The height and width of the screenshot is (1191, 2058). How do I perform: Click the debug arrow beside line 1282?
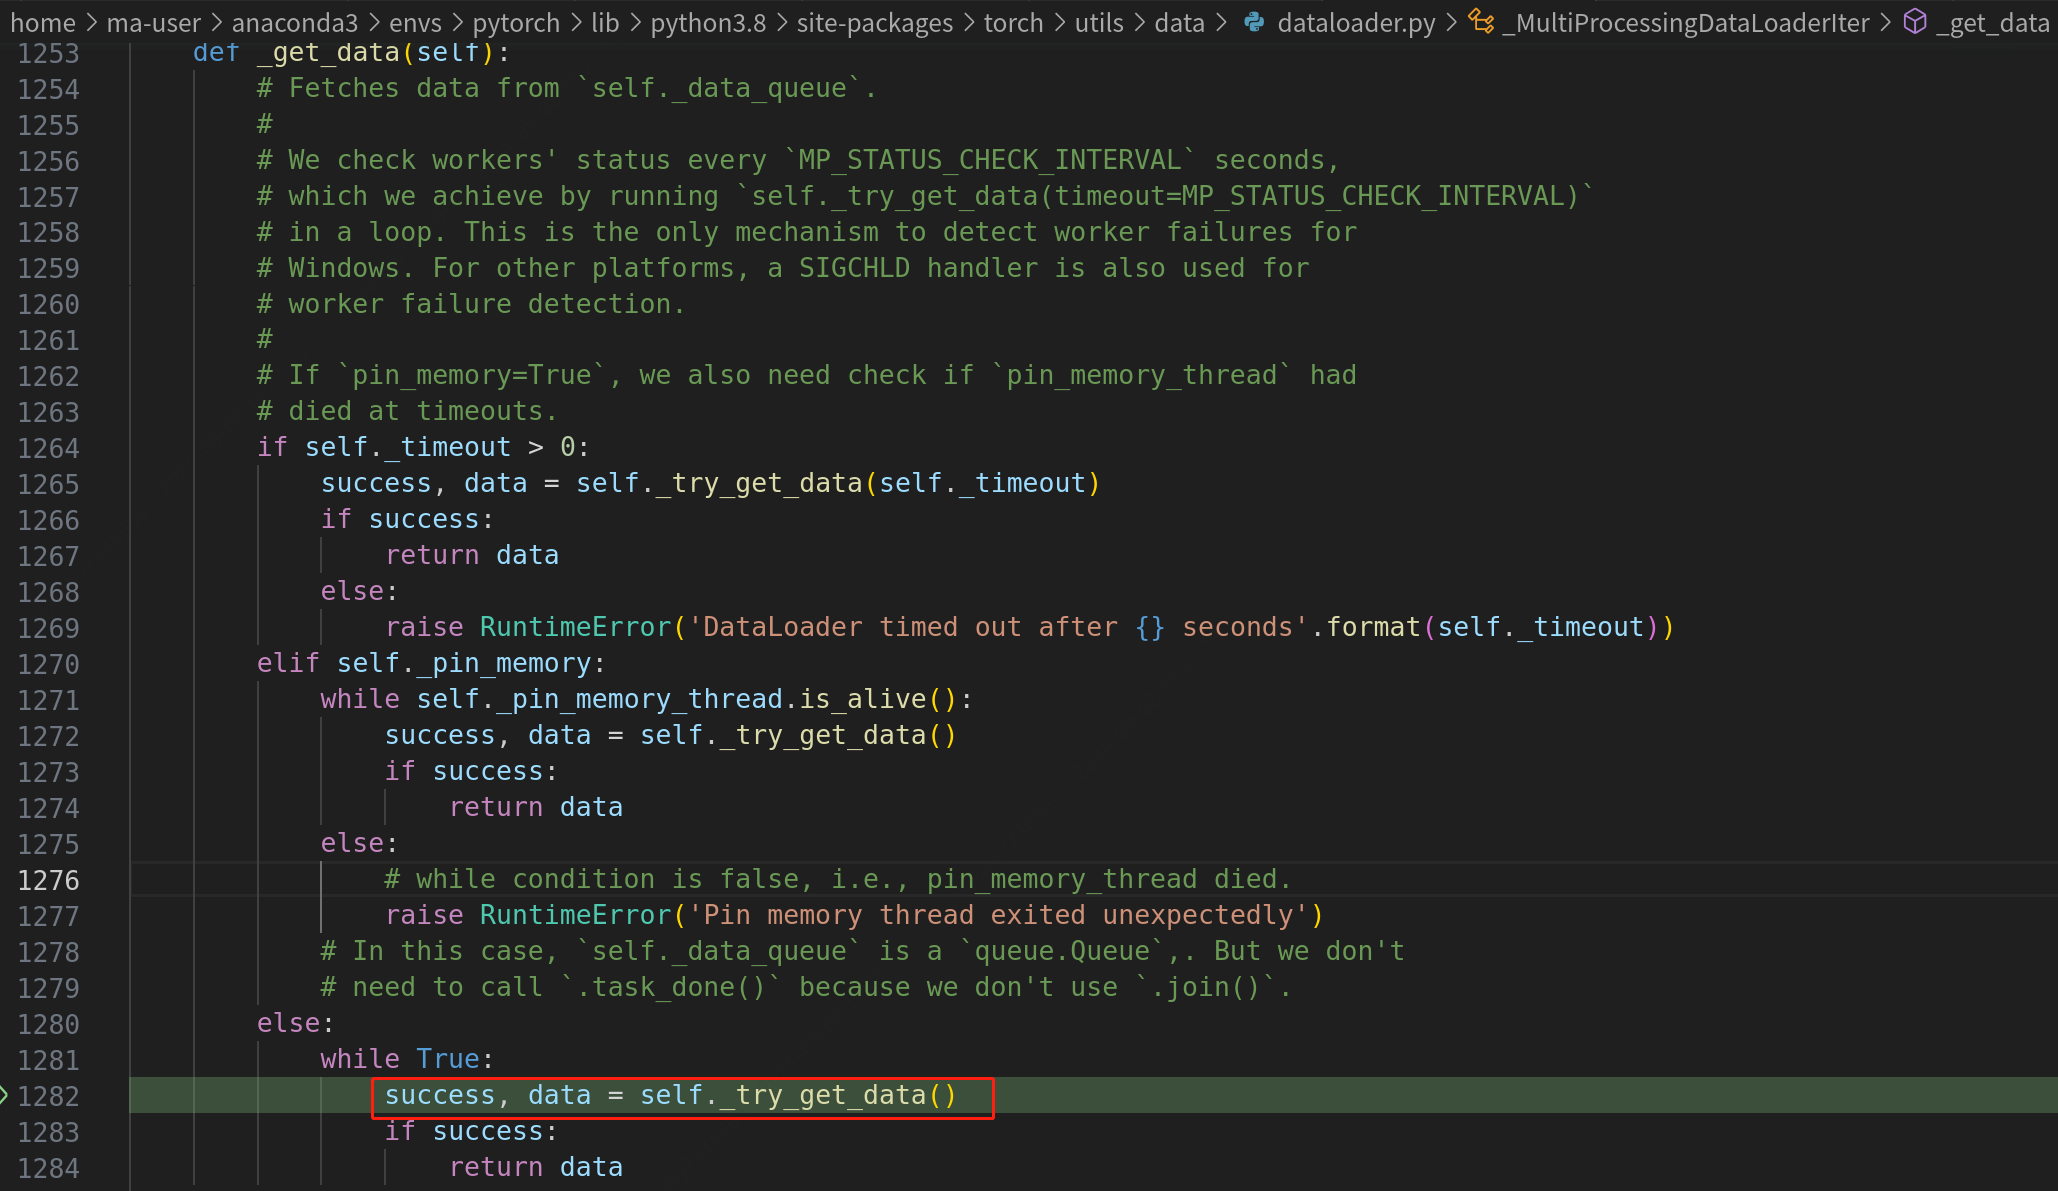[x=4, y=1095]
